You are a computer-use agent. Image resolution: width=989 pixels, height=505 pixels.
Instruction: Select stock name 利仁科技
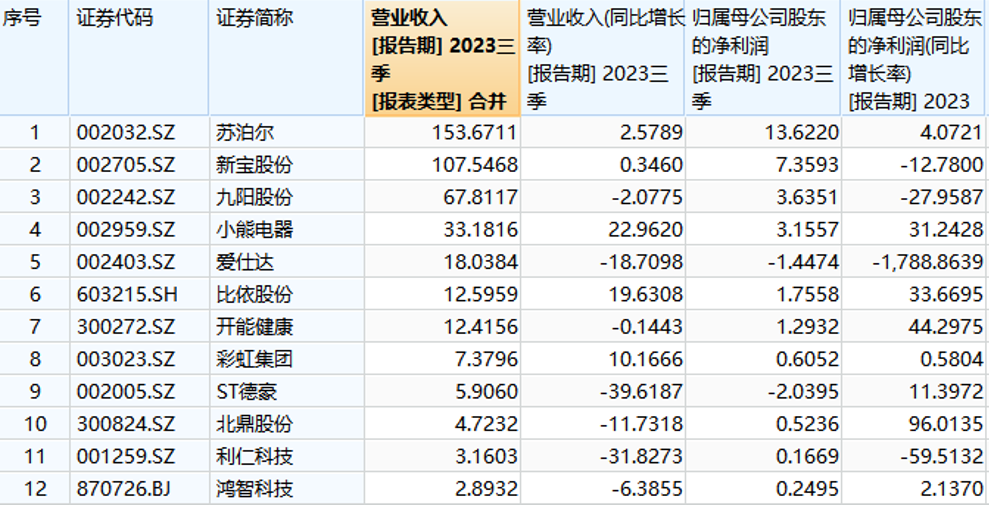(255, 456)
